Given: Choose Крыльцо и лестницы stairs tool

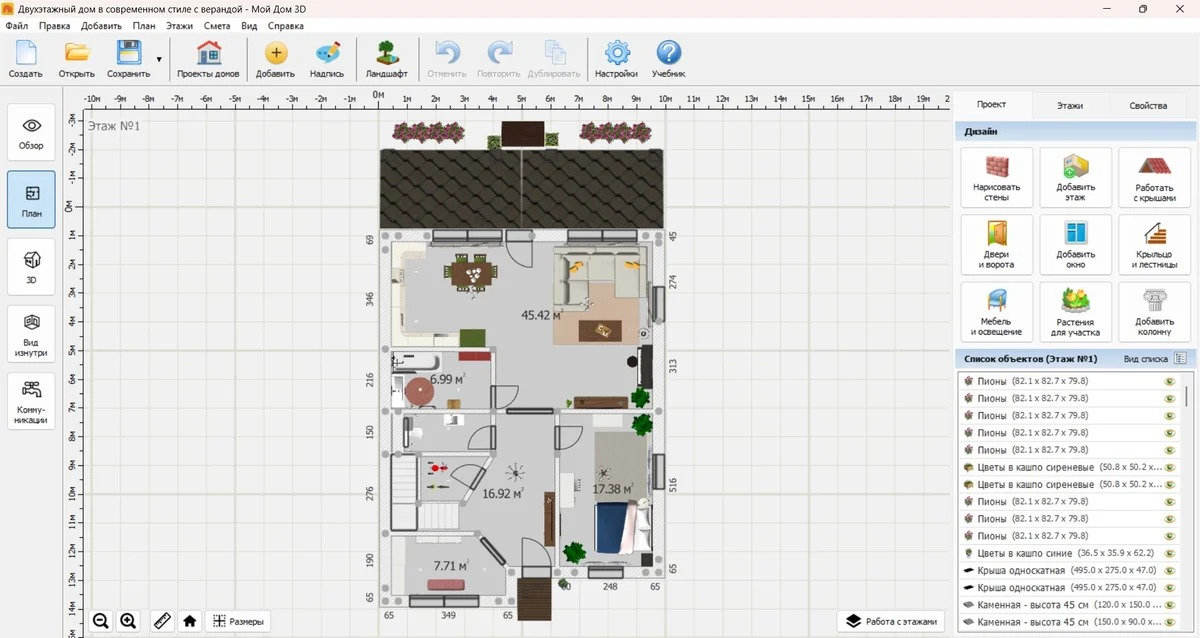Looking at the screenshot, I should pyautogui.click(x=1155, y=244).
